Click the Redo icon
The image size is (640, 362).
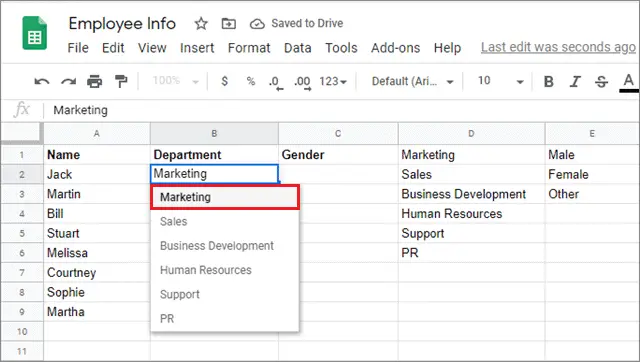[x=68, y=82]
